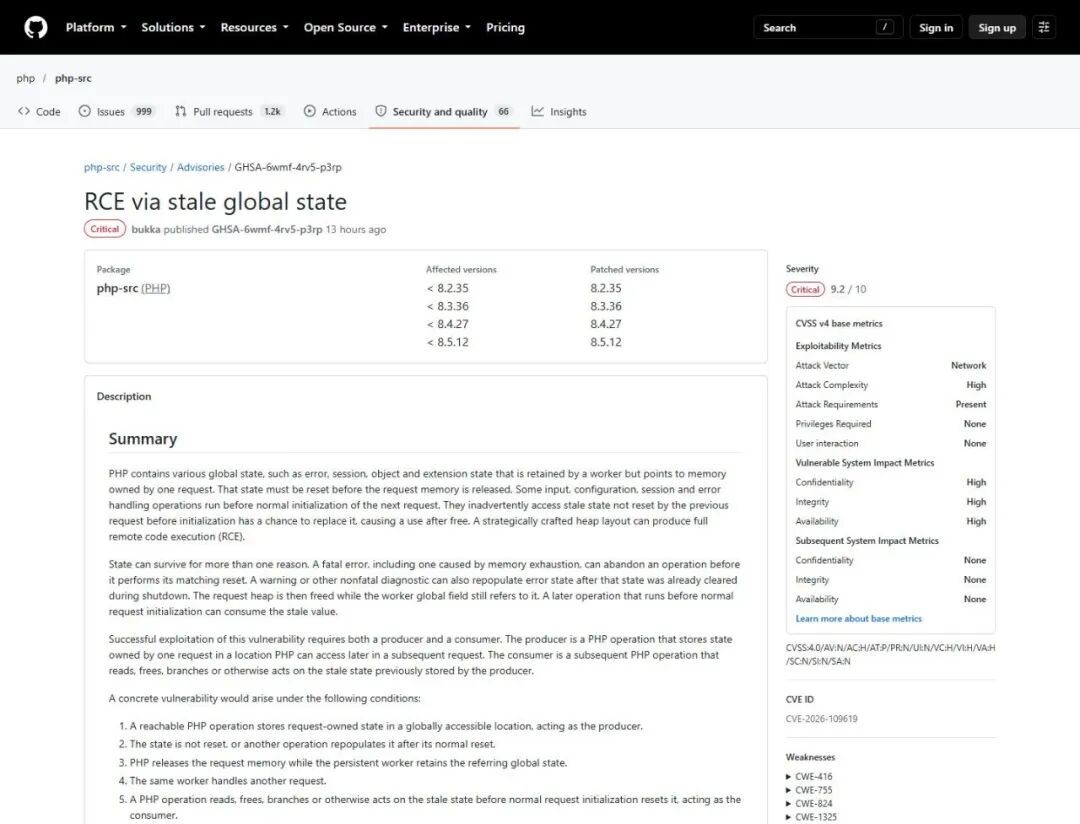Image resolution: width=1080 pixels, height=824 pixels.
Task: Switch to the Code tab
Action: click(x=39, y=111)
